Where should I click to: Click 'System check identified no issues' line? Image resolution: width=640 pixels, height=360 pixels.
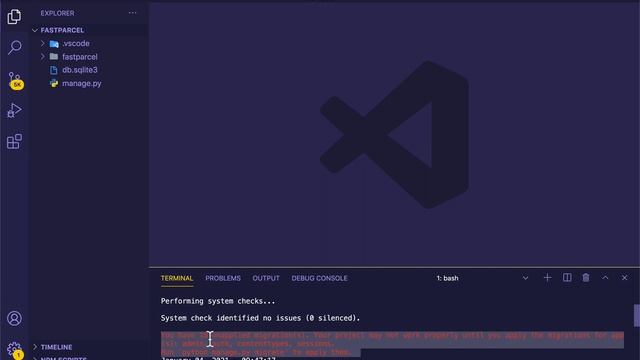click(x=260, y=318)
